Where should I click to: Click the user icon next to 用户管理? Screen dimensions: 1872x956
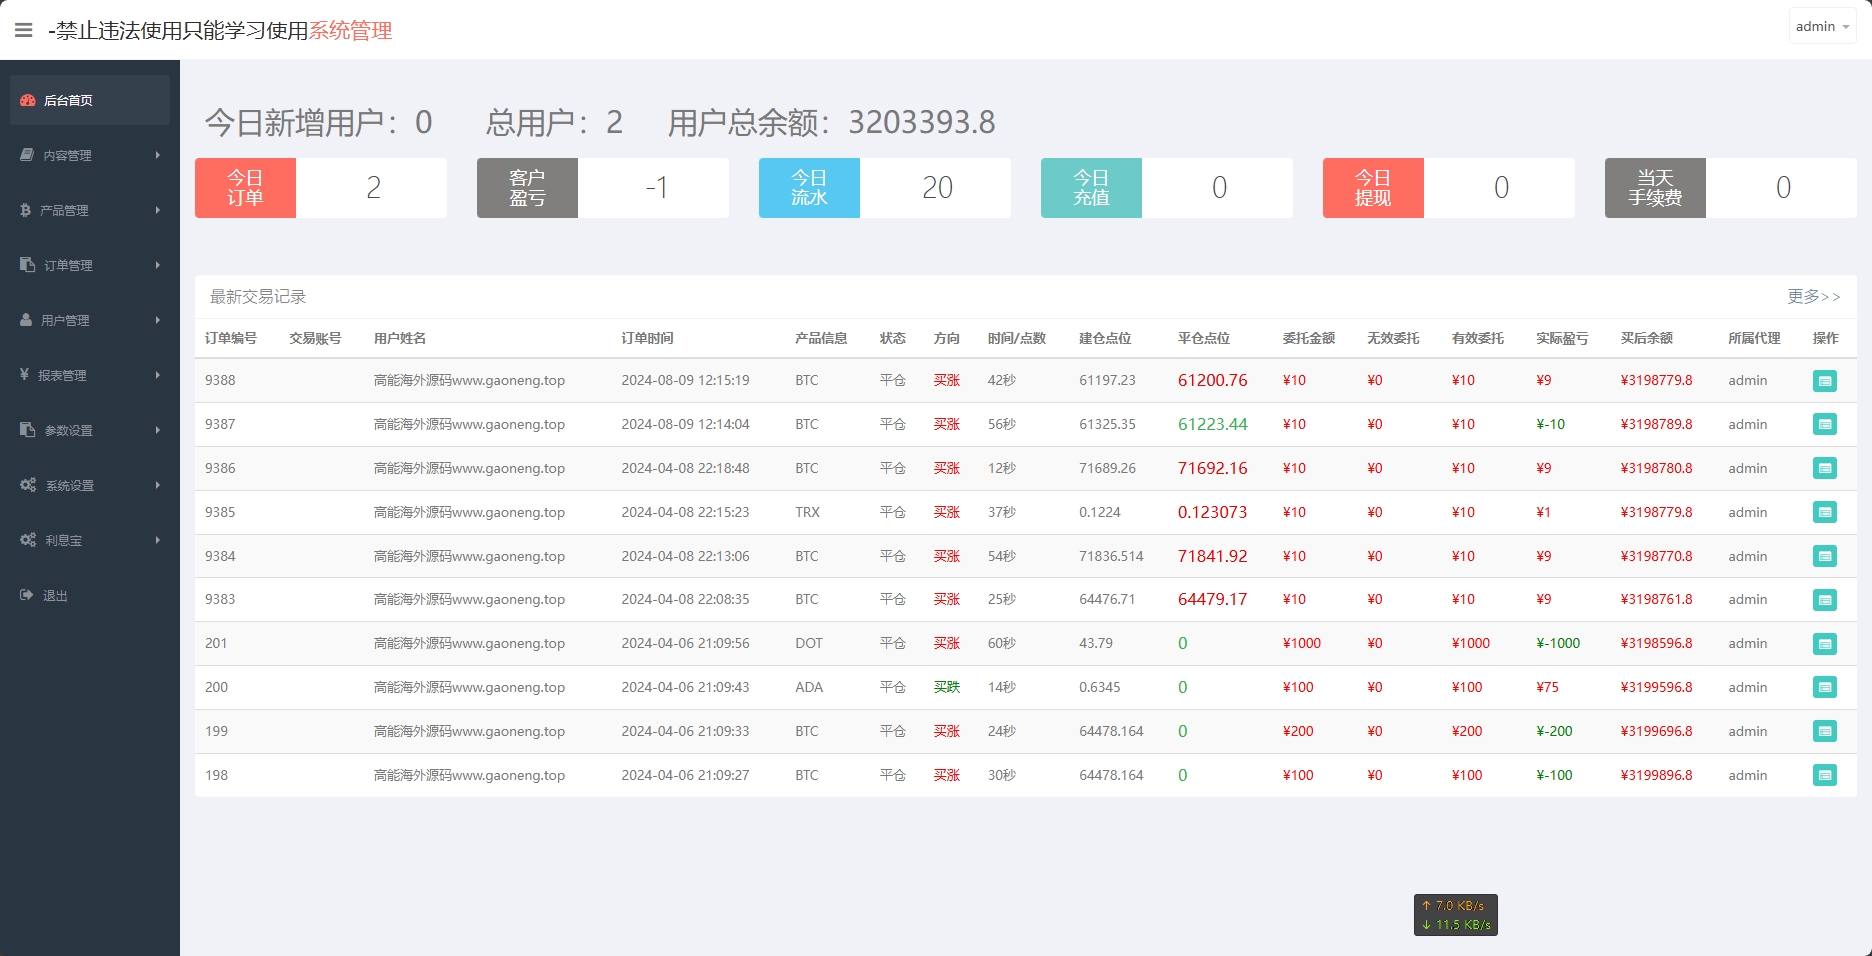pyautogui.click(x=26, y=320)
